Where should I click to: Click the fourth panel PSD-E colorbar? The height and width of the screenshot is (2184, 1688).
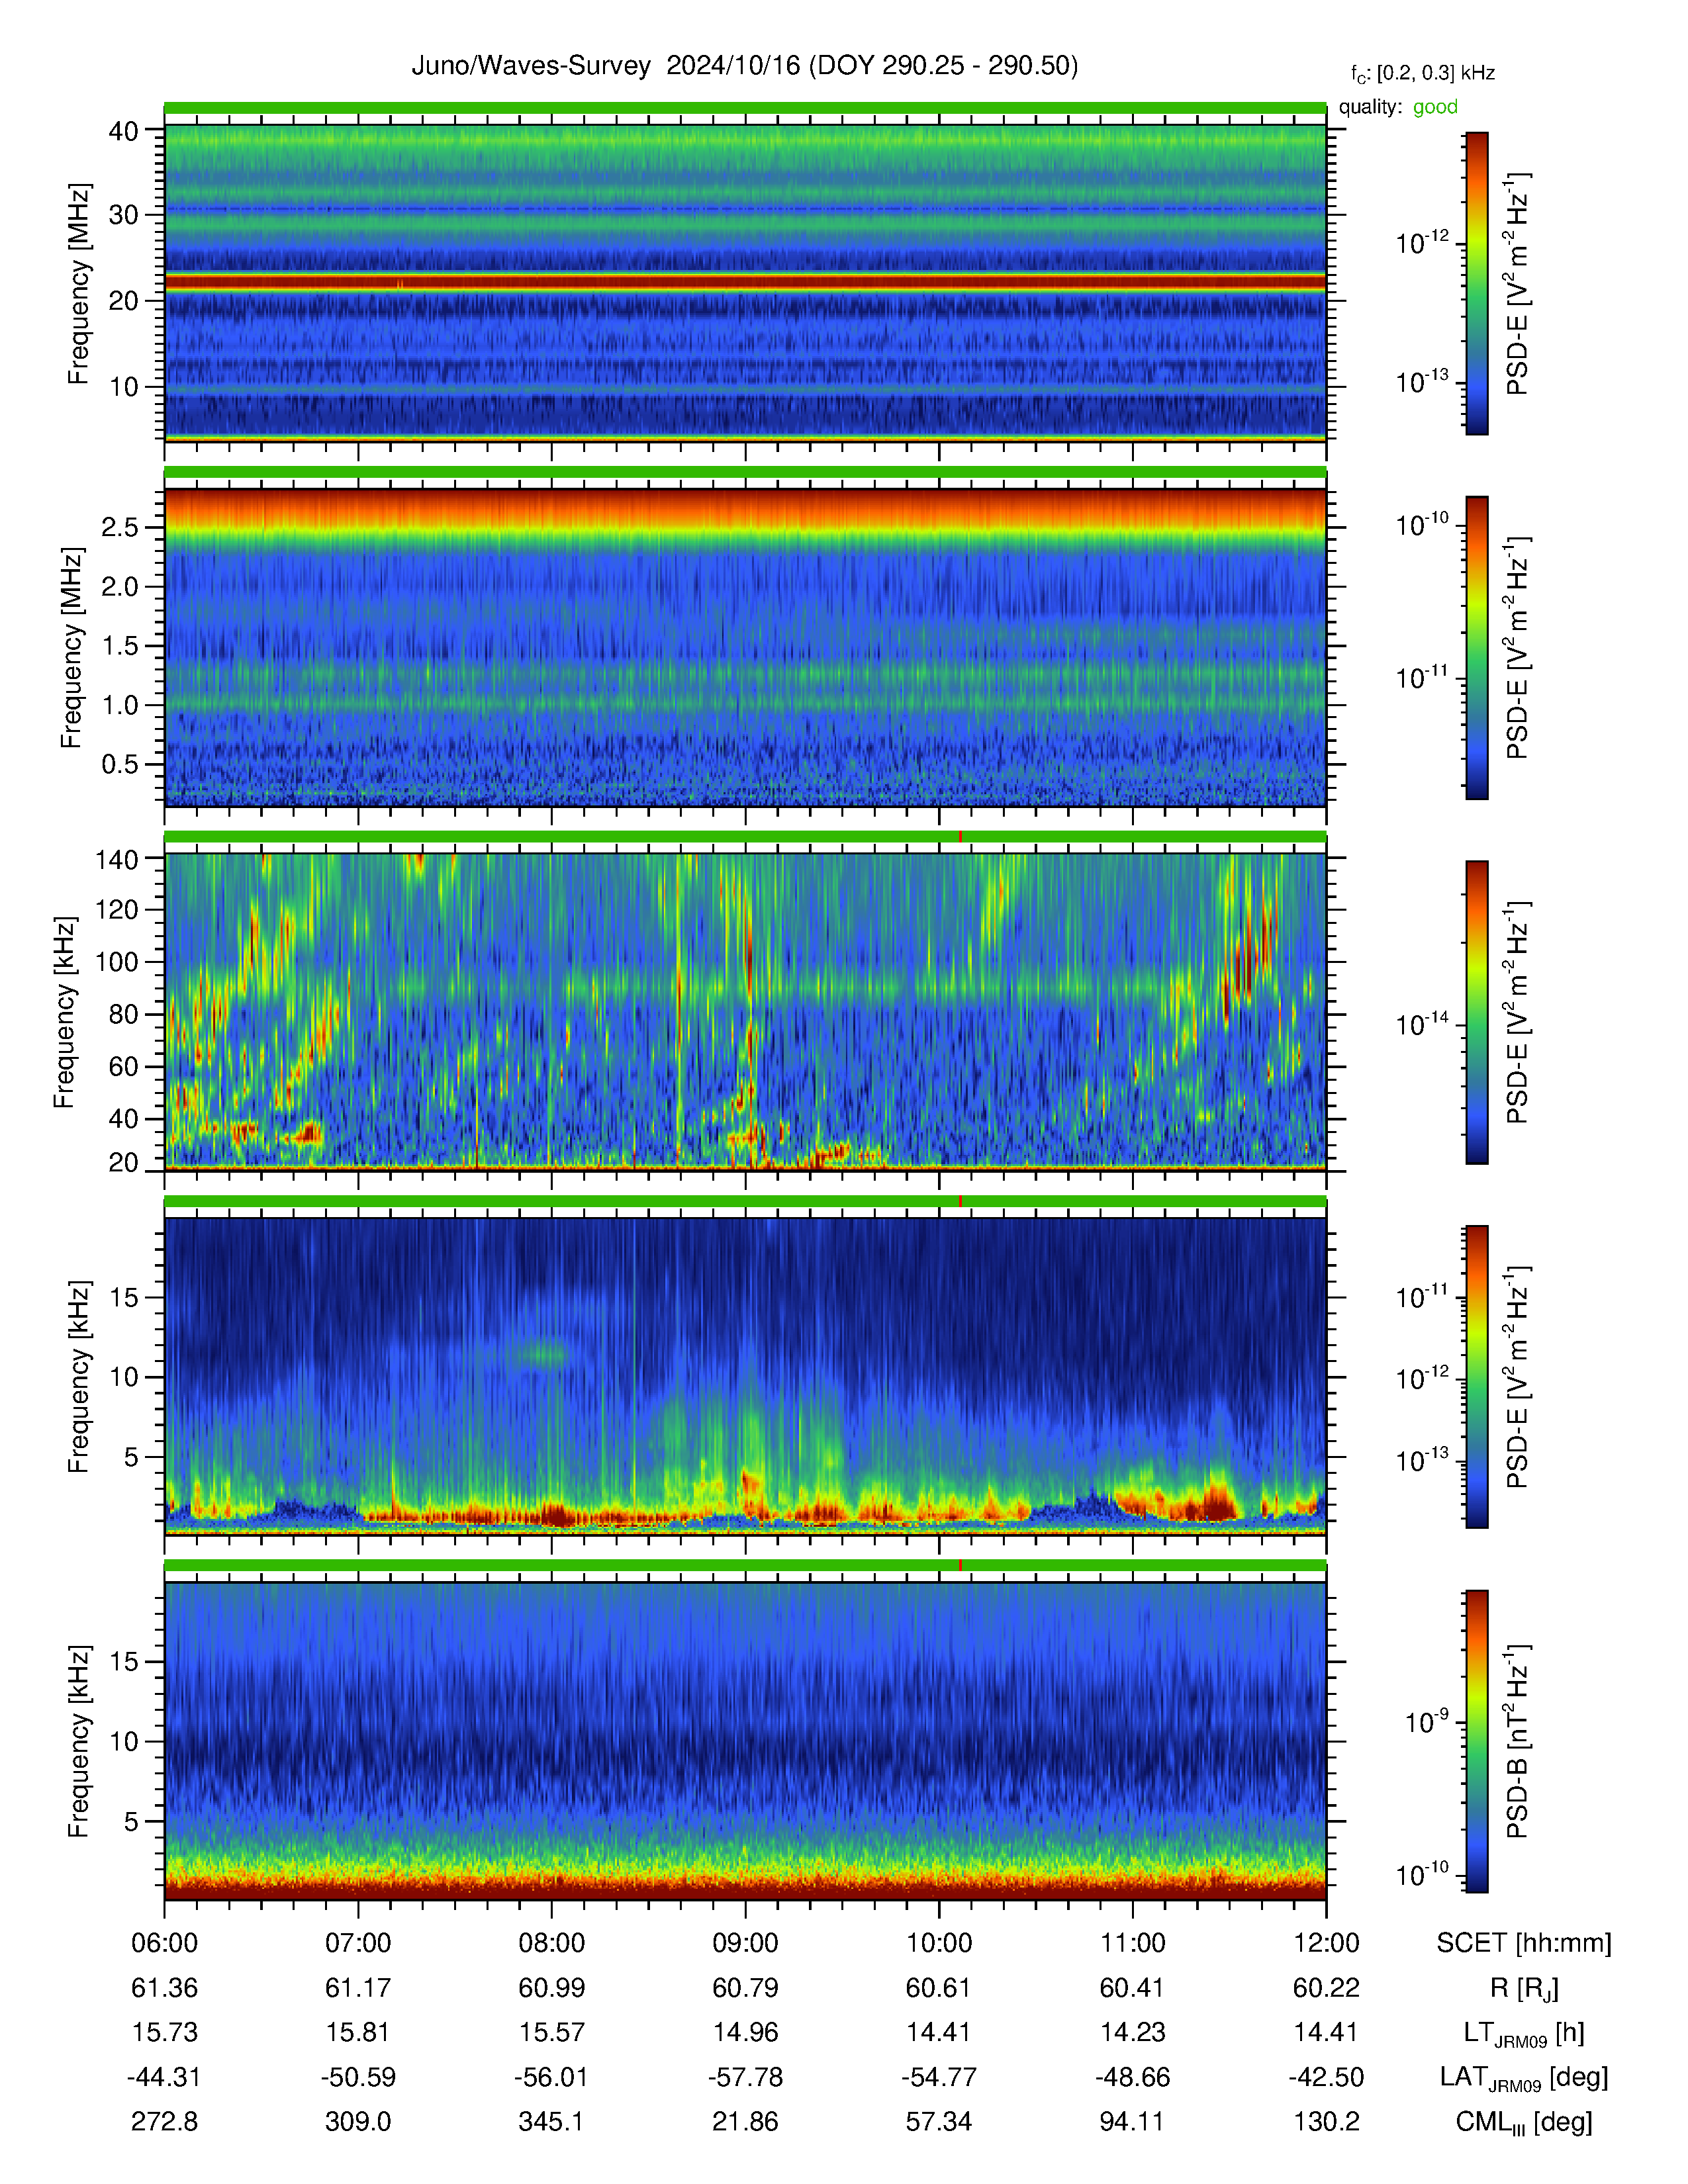pyautogui.click(x=1476, y=1377)
